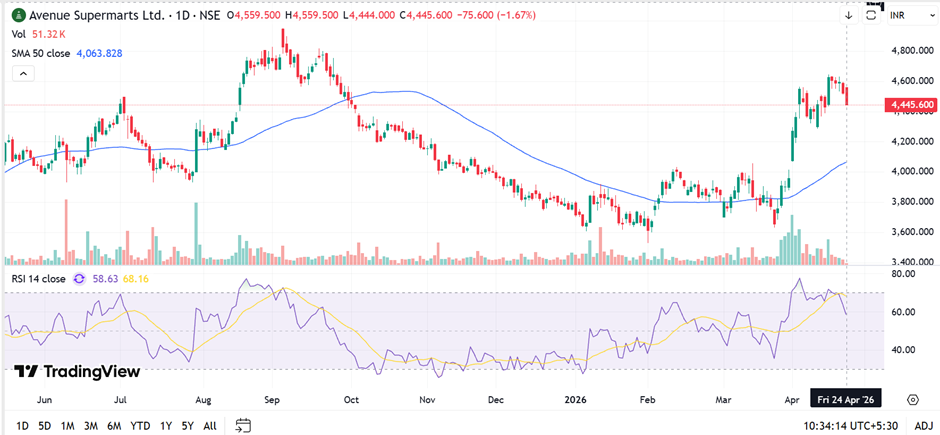Open the INR currency dropdown

point(904,16)
